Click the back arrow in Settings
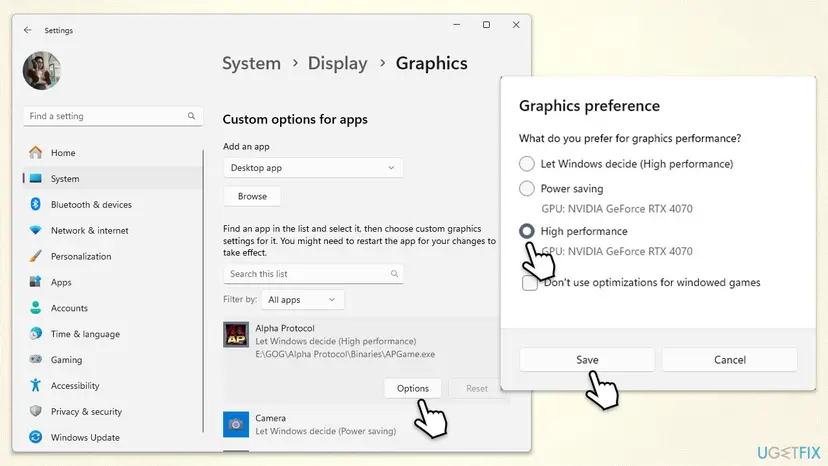 coord(27,30)
